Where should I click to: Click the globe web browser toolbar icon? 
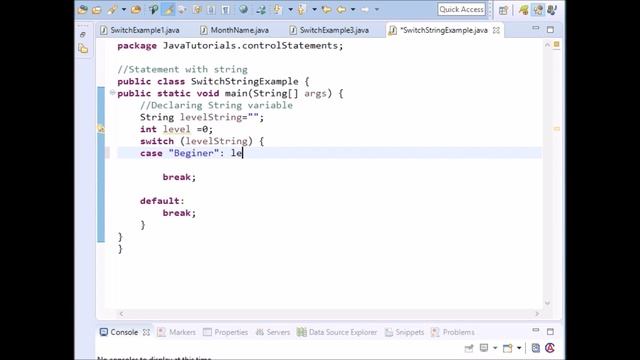click(243, 9)
